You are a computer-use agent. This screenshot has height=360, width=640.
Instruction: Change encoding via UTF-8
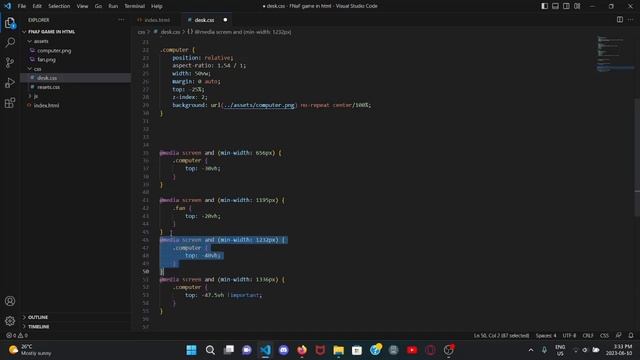coord(569,335)
